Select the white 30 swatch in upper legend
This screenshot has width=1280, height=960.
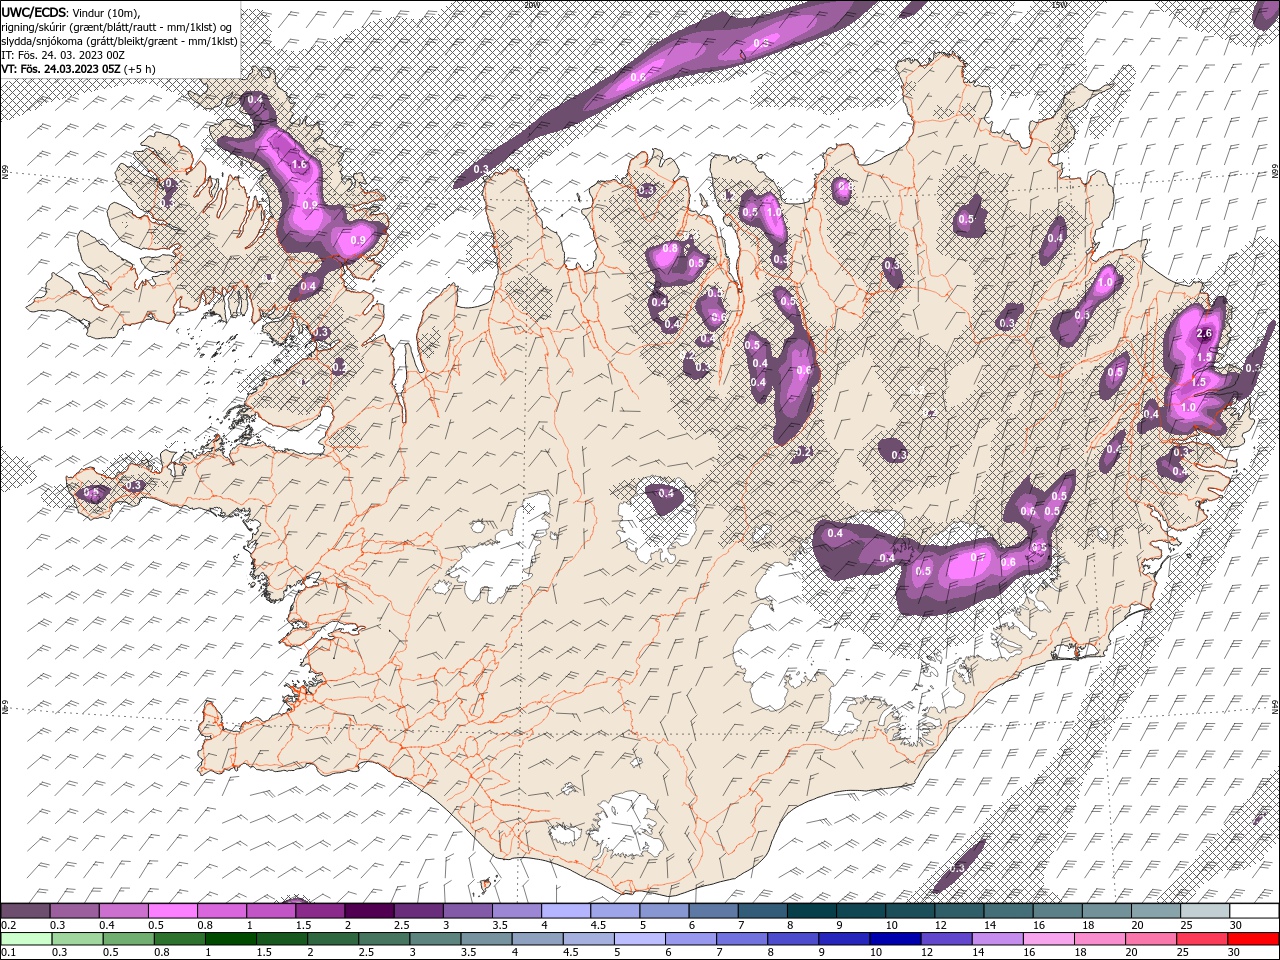pos(1254,911)
